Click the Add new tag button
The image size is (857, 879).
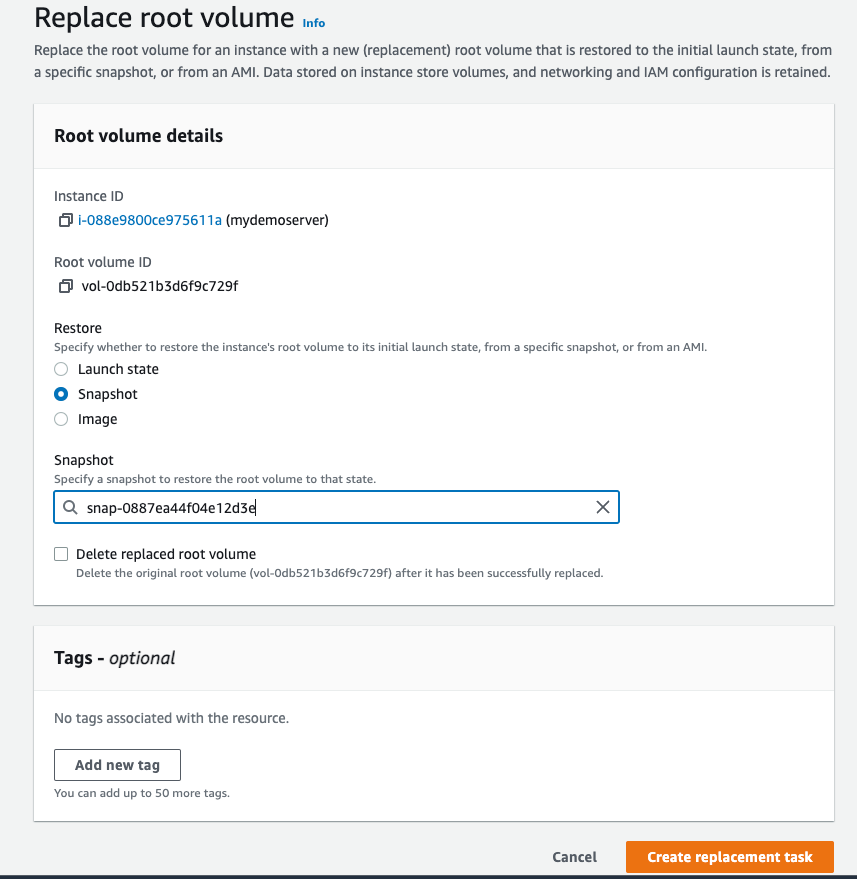click(x=117, y=765)
